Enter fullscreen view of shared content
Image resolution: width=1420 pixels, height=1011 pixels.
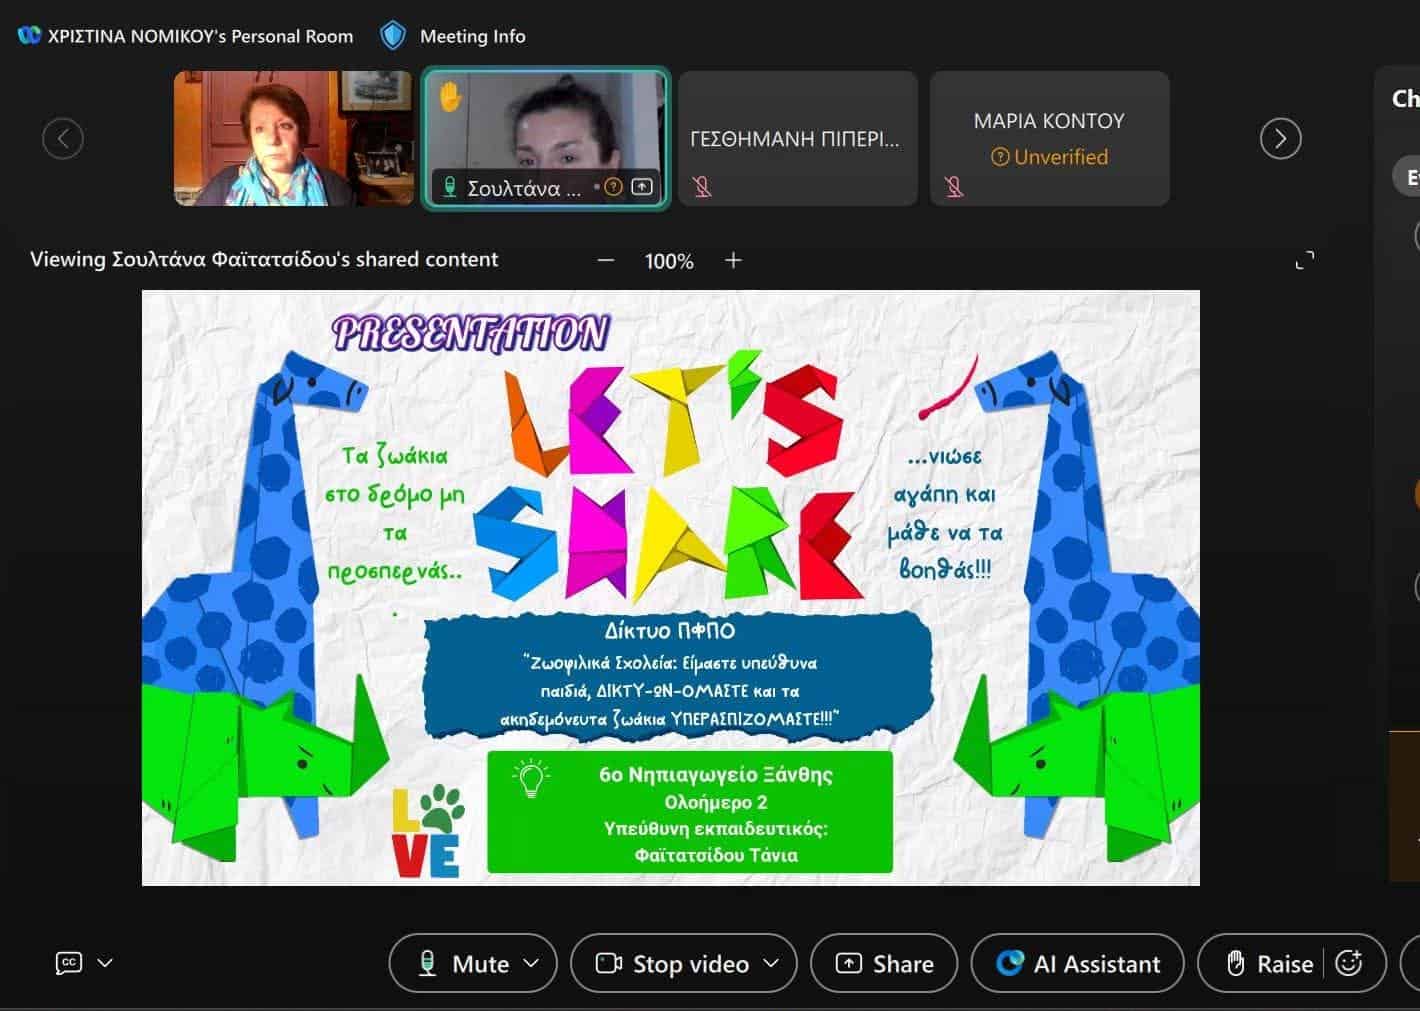click(1304, 261)
